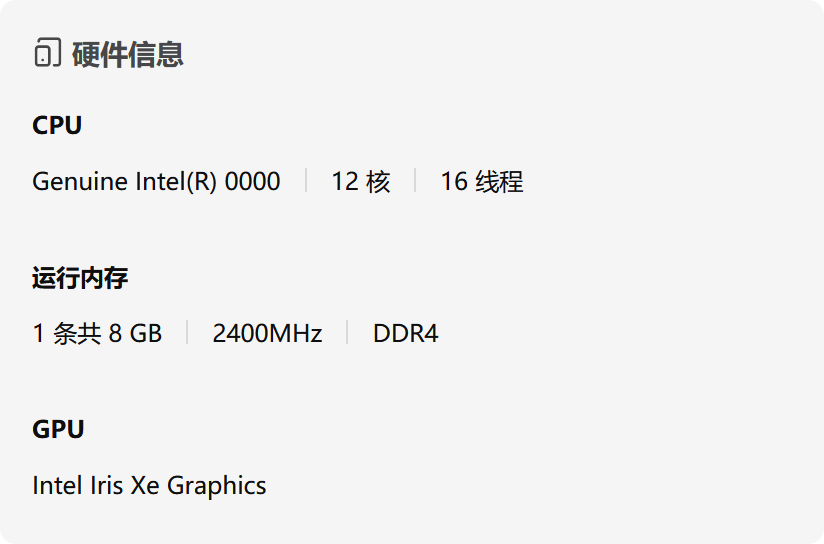This screenshot has width=824, height=544.
Task: Click the 16 线程 thread count
Action: click(x=481, y=182)
